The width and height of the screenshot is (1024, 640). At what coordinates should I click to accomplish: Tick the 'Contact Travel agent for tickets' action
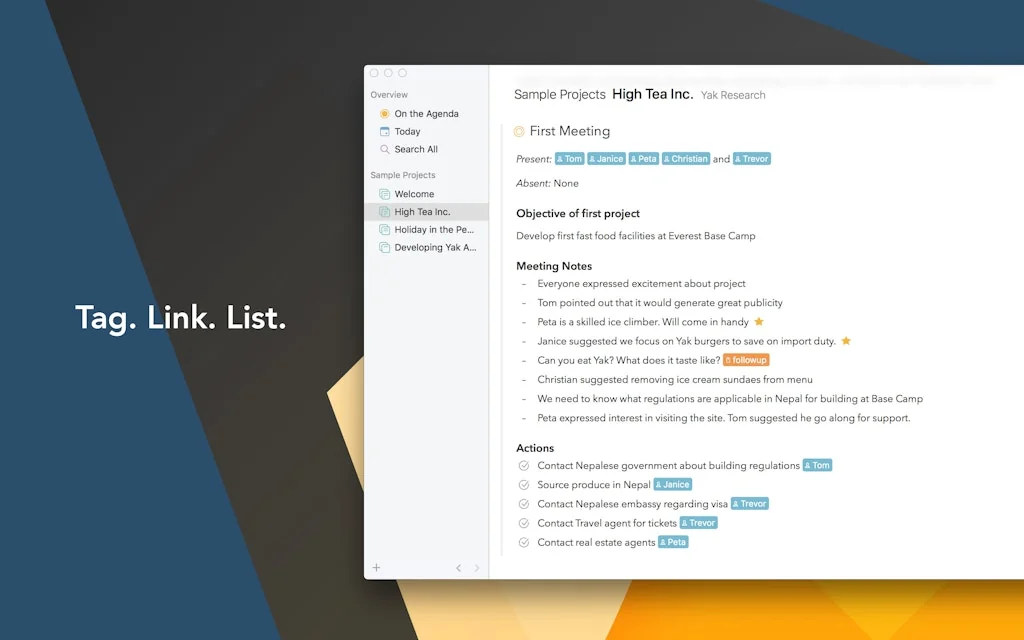523,523
